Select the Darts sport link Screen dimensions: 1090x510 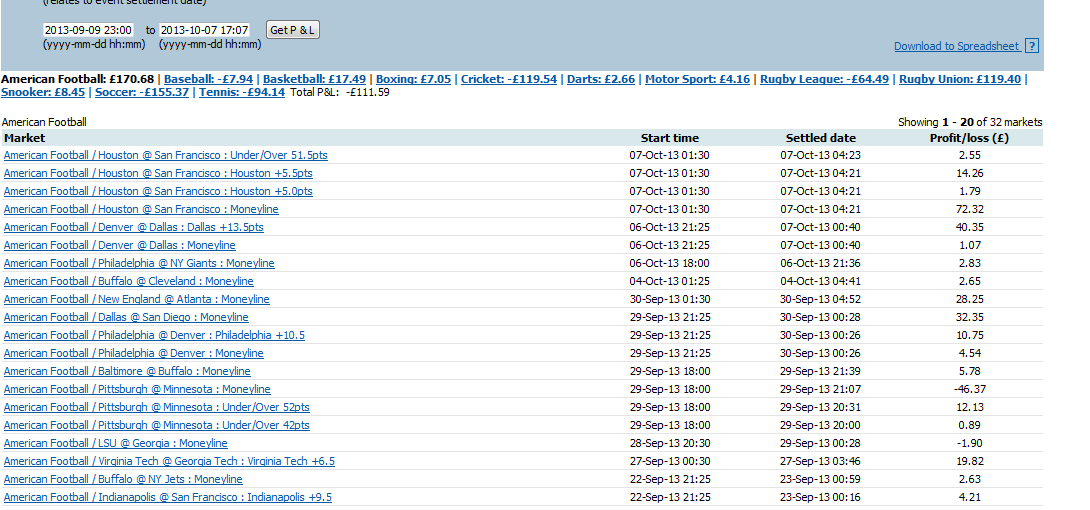point(601,79)
